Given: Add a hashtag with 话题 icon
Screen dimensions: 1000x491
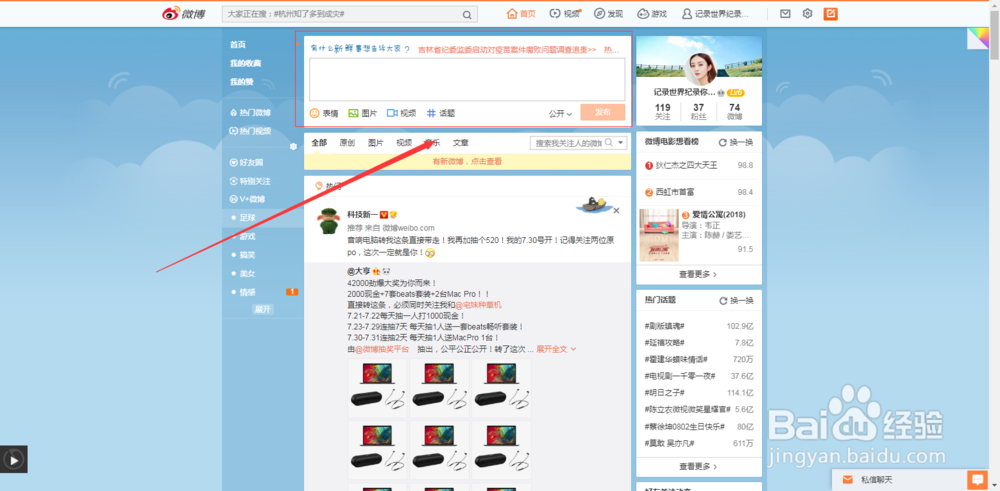Looking at the screenshot, I should pos(441,113).
